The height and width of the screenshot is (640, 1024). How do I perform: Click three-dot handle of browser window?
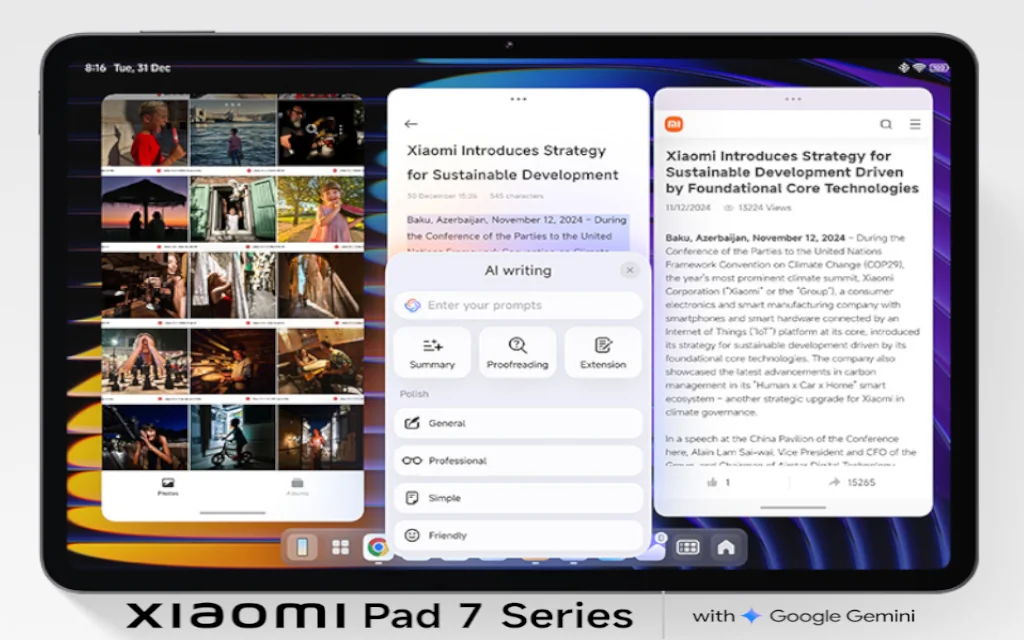(793, 99)
